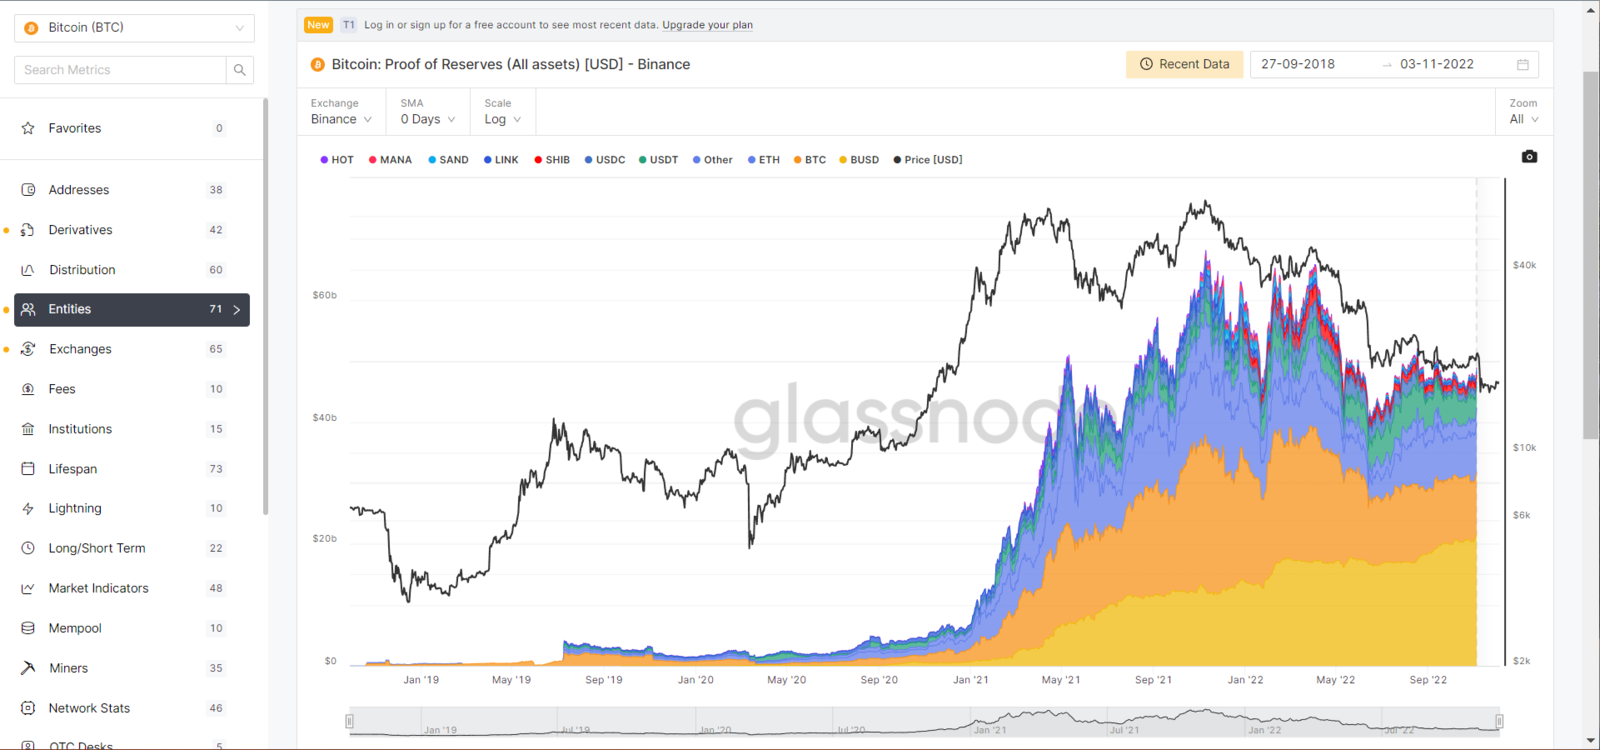The width and height of the screenshot is (1600, 750).
Task: Click the Lightning bolt icon in the sidebar
Action: (28, 509)
